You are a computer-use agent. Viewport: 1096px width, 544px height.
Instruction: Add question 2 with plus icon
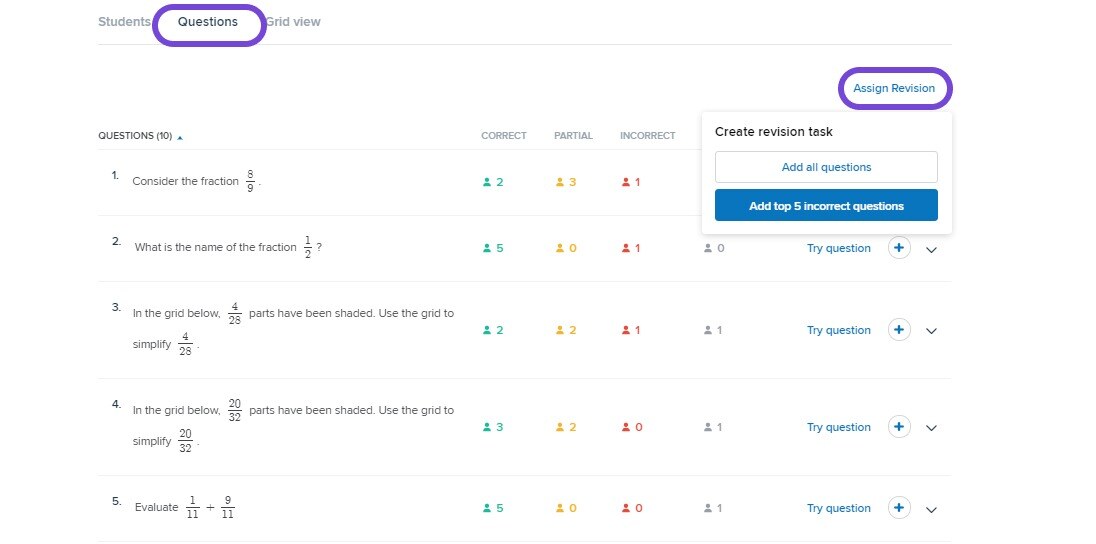tap(899, 248)
